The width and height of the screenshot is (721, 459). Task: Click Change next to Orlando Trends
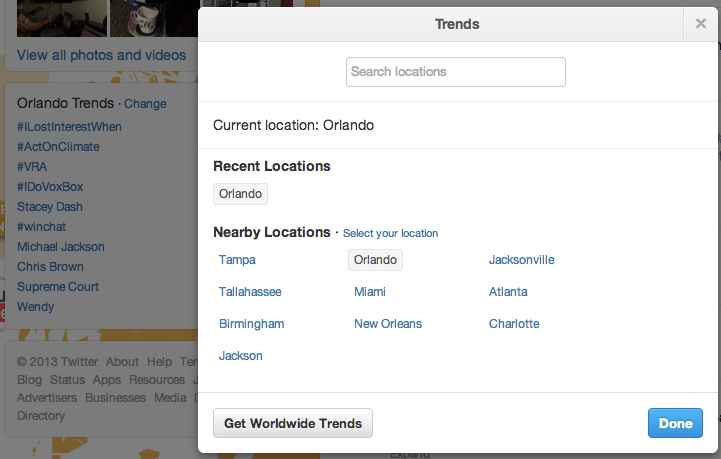click(x=145, y=104)
